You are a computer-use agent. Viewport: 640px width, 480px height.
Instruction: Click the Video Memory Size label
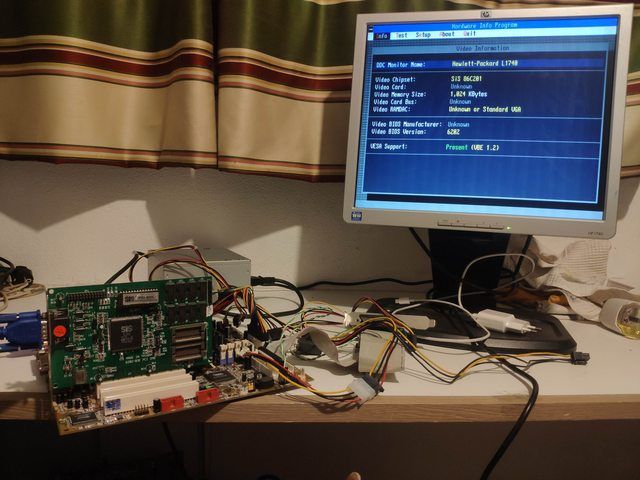pos(400,94)
